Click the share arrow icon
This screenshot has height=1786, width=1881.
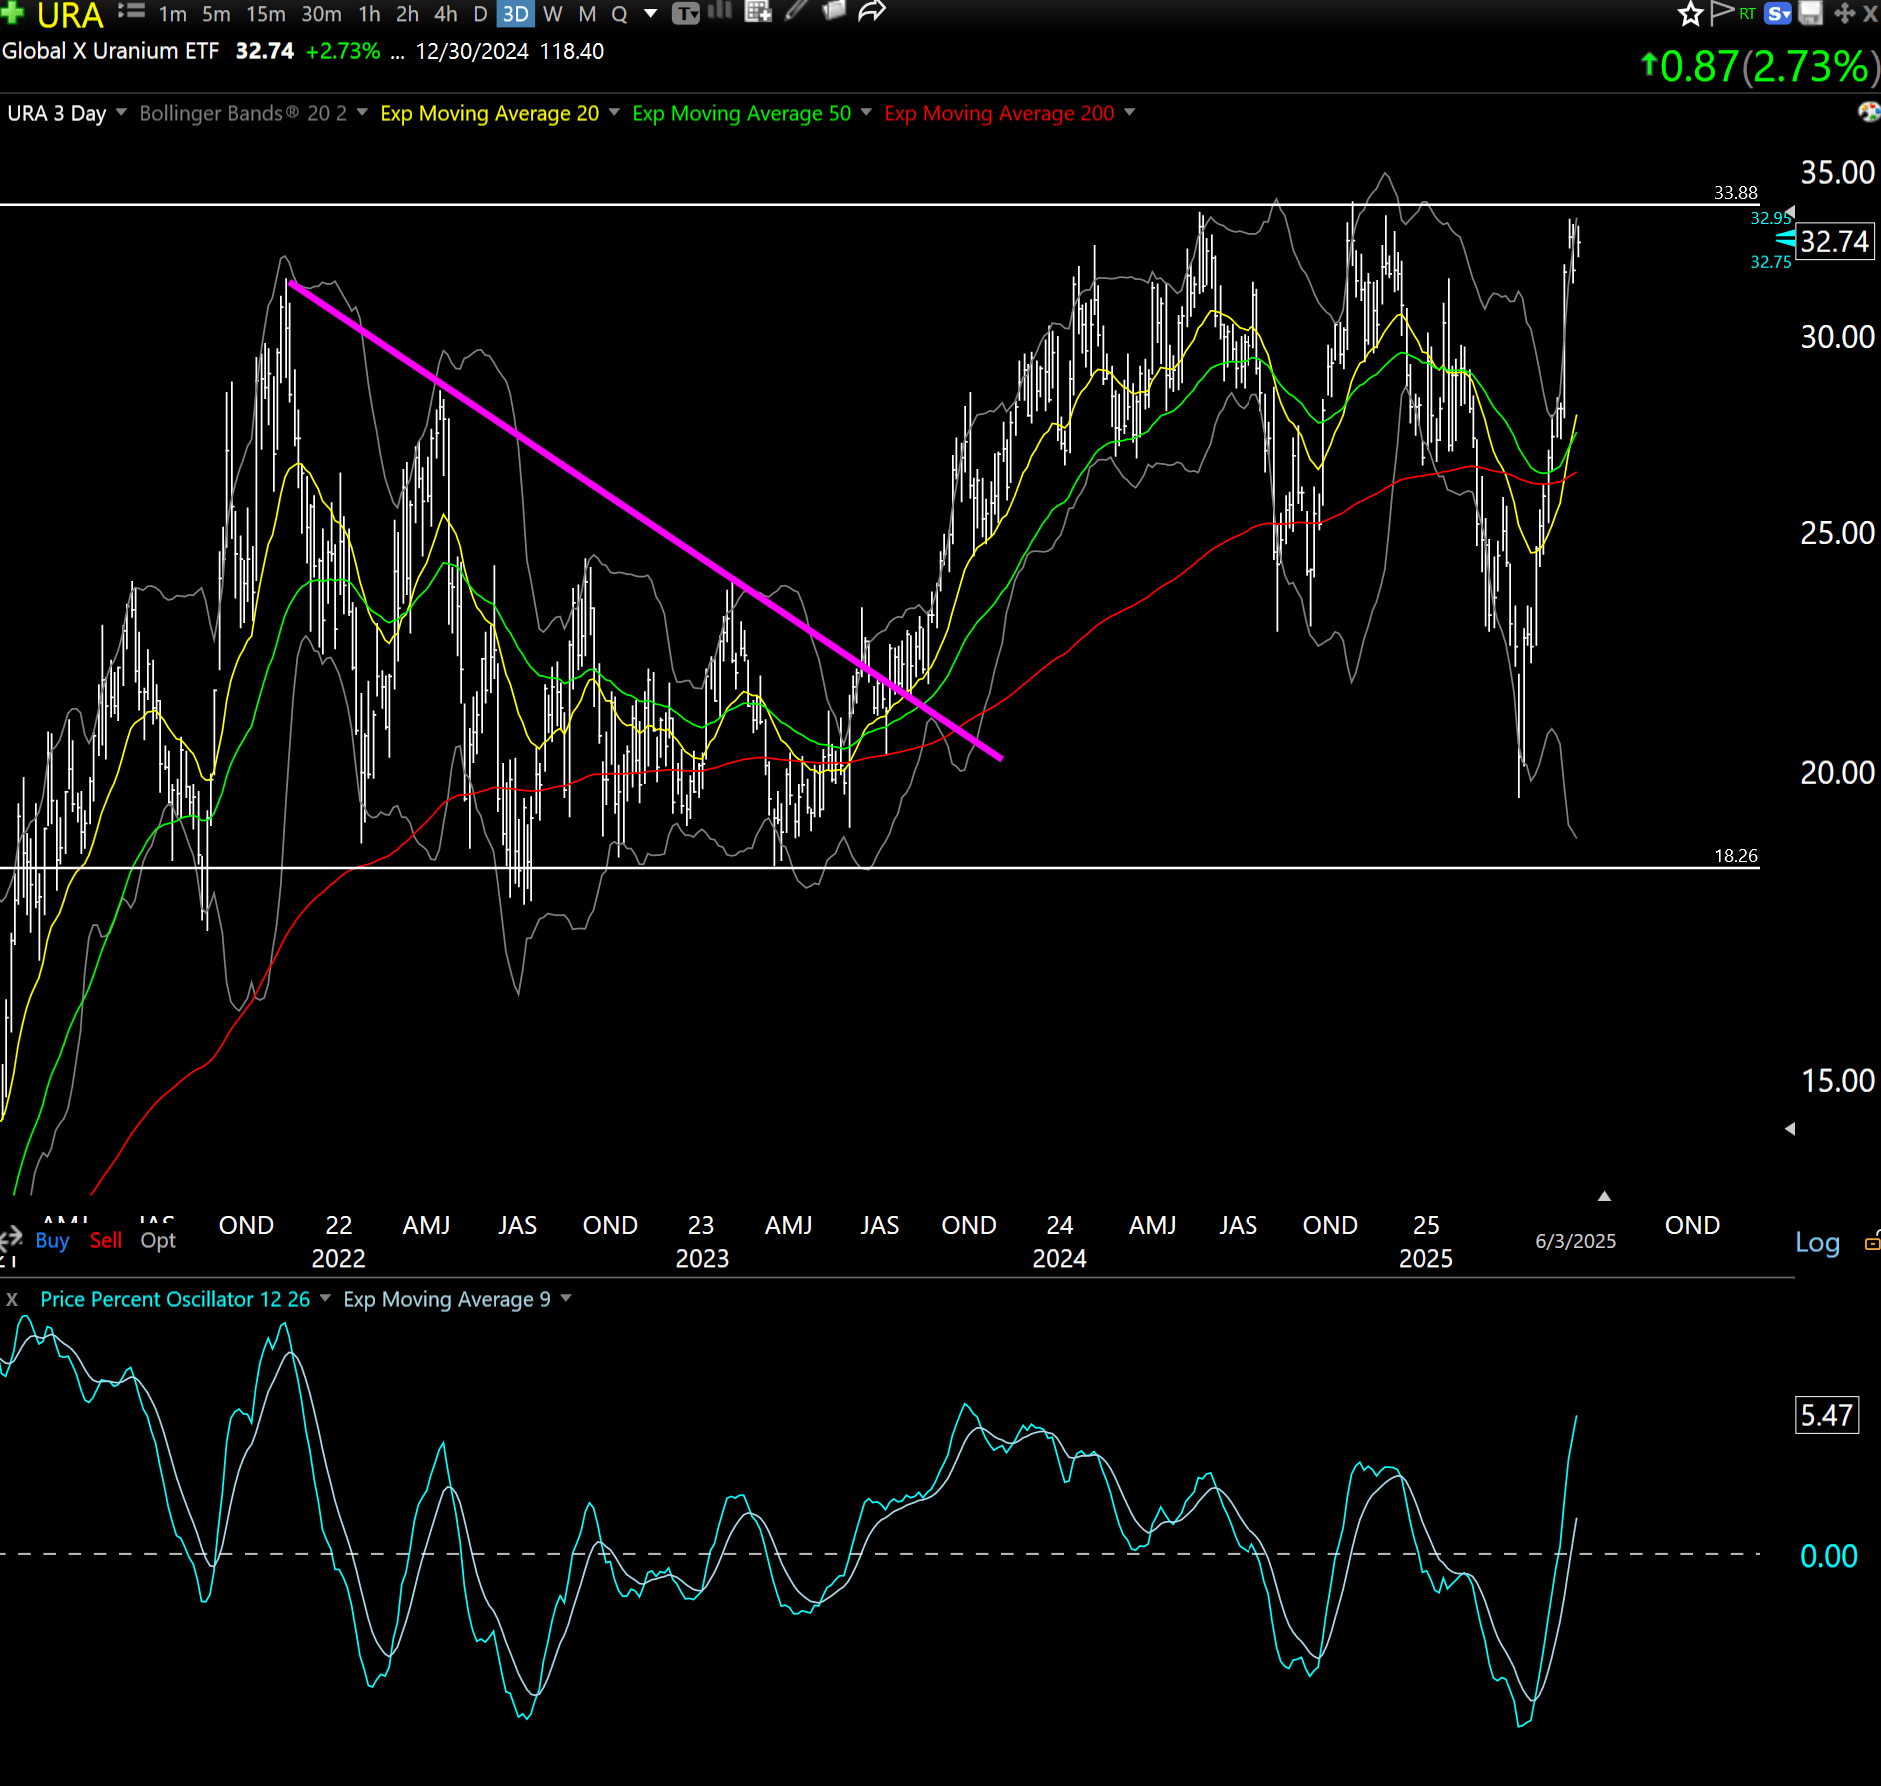872,12
